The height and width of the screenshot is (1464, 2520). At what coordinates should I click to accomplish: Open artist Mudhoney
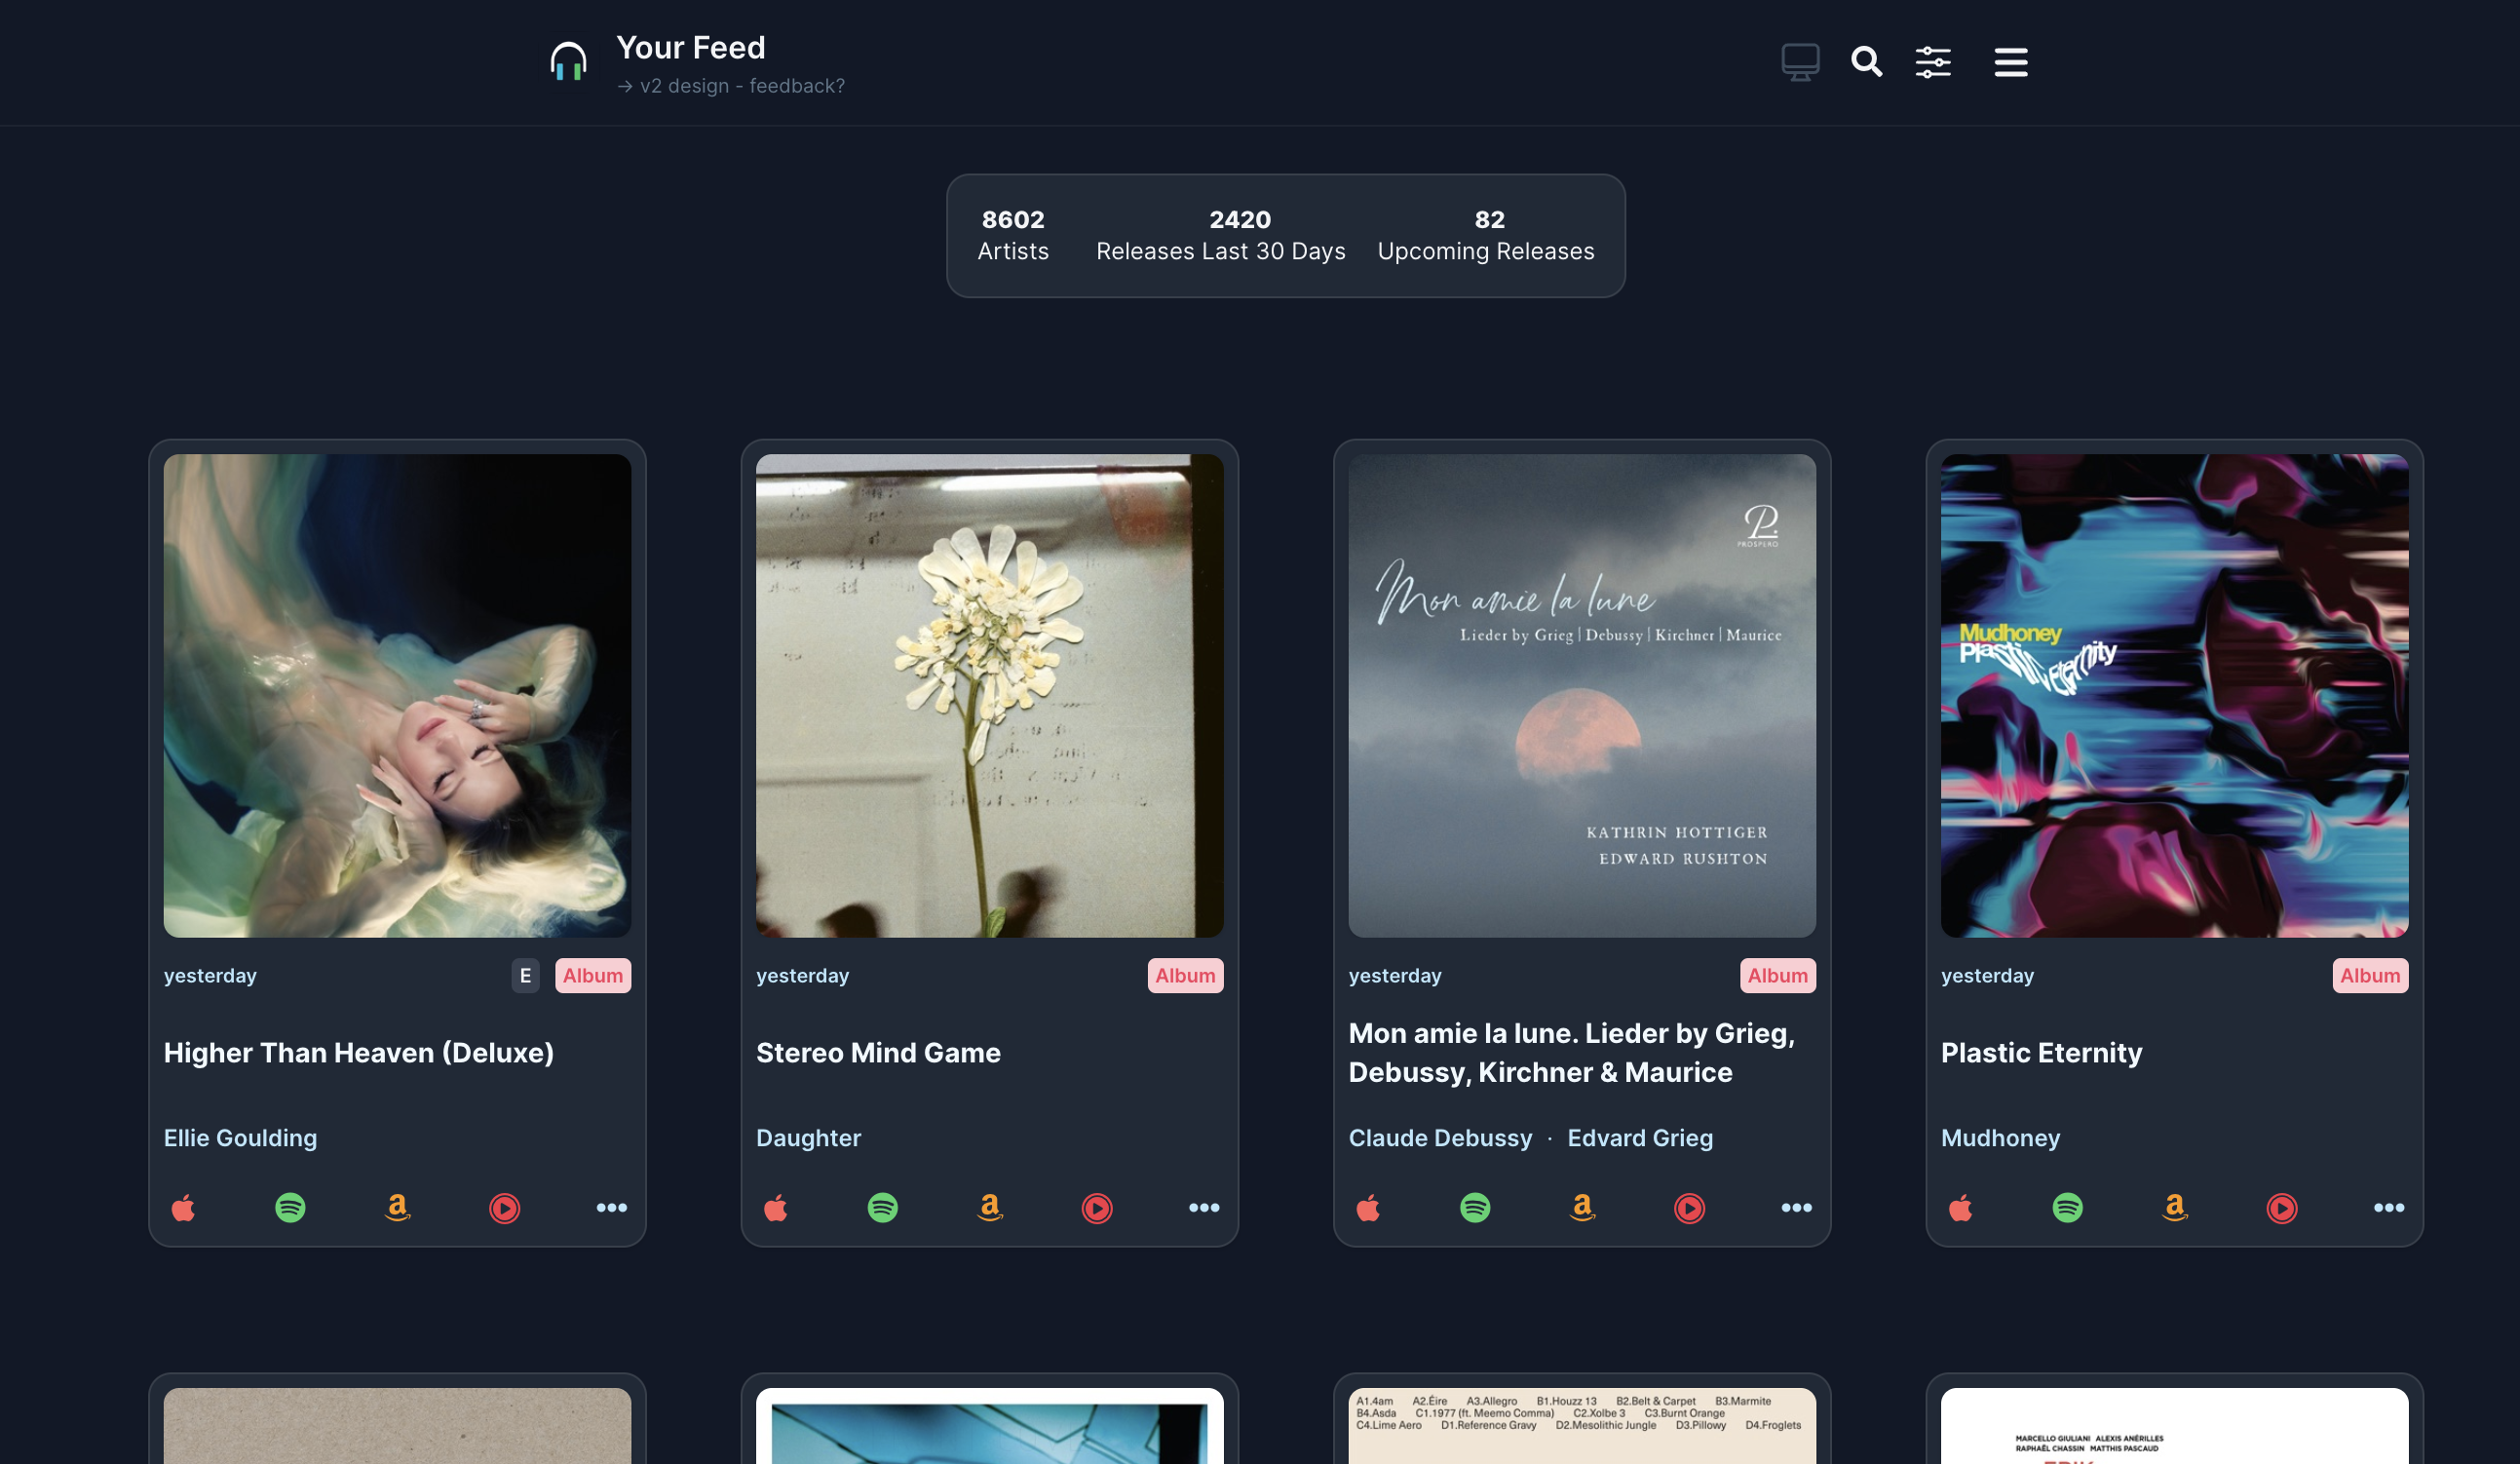point(2000,1138)
